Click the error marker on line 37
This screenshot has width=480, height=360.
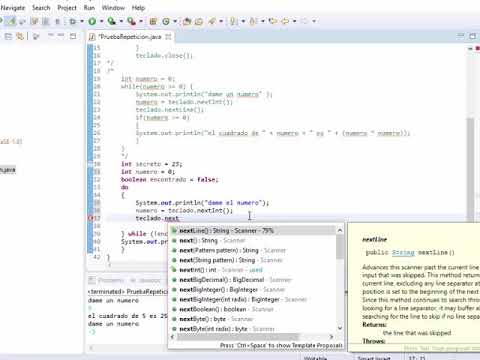[90, 218]
